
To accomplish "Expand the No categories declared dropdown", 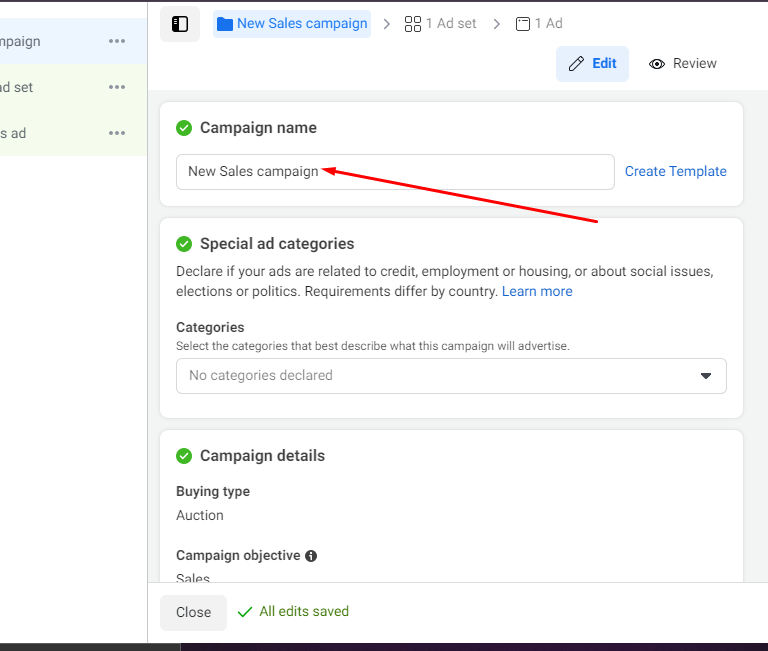I will pos(440,376).
